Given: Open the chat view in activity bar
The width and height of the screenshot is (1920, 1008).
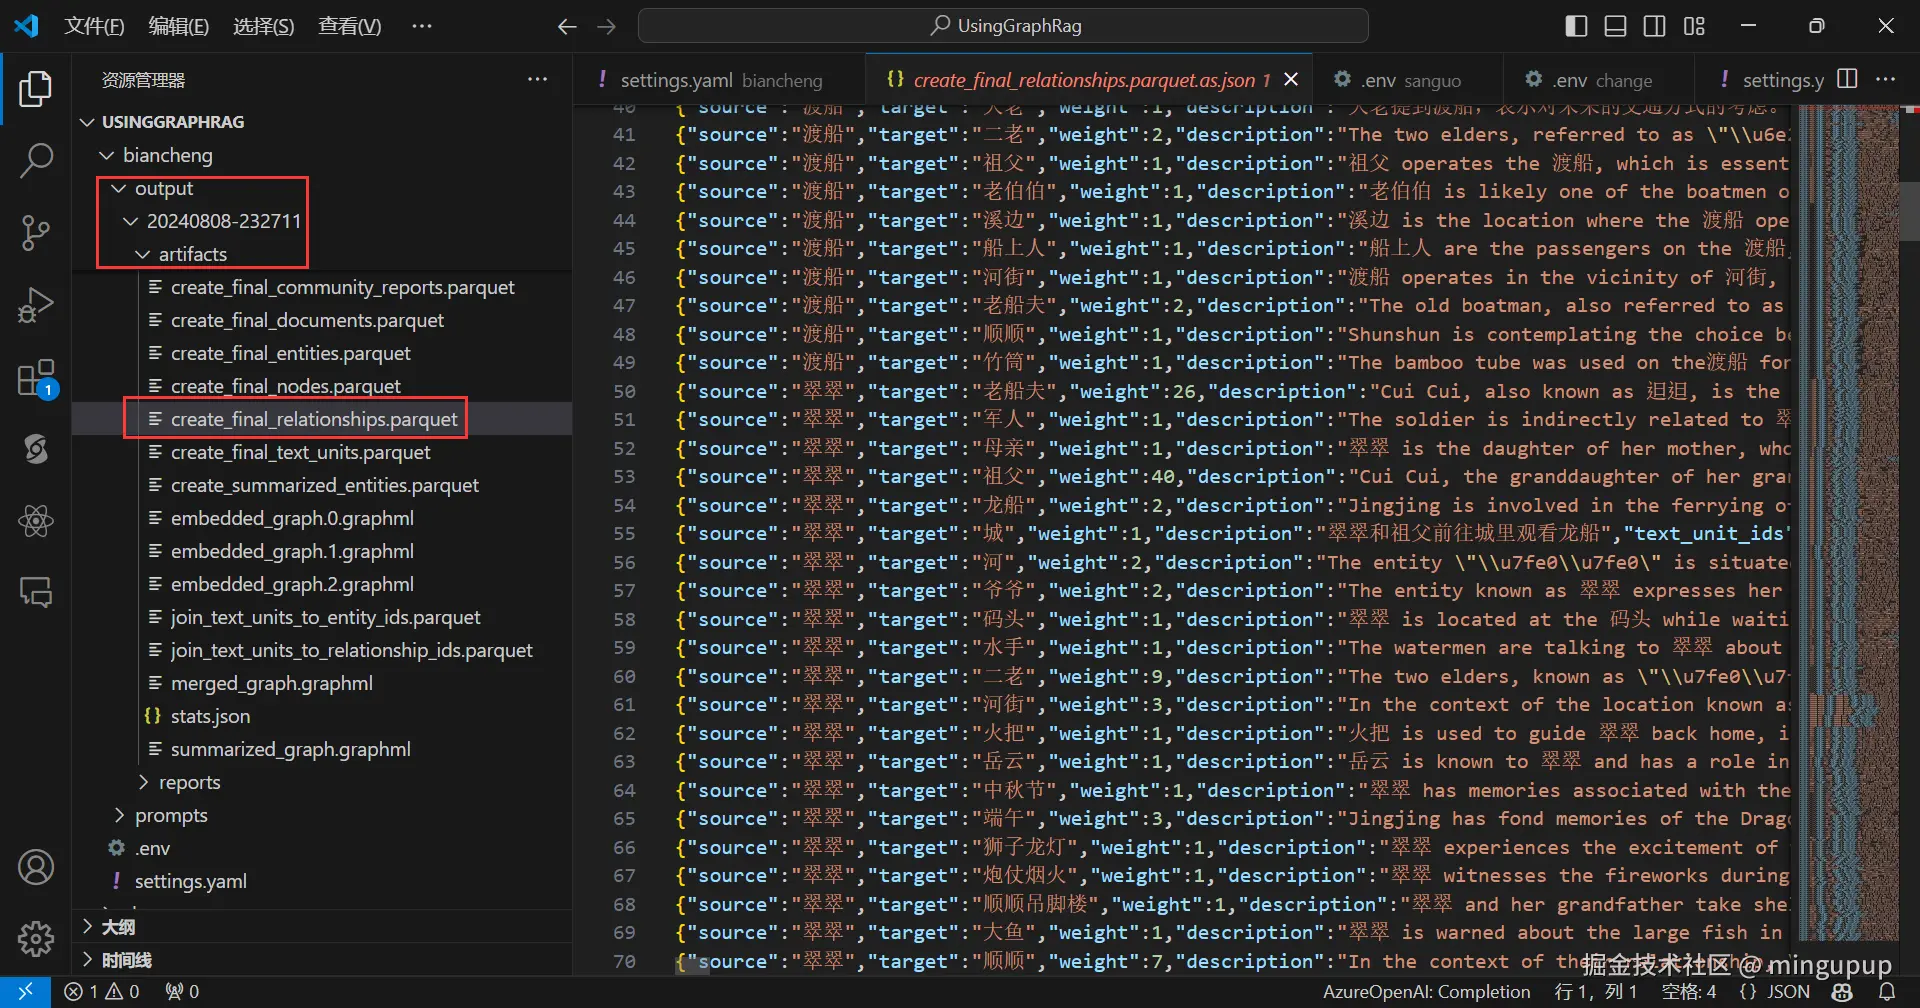Looking at the screenshot, I should 36,593.
